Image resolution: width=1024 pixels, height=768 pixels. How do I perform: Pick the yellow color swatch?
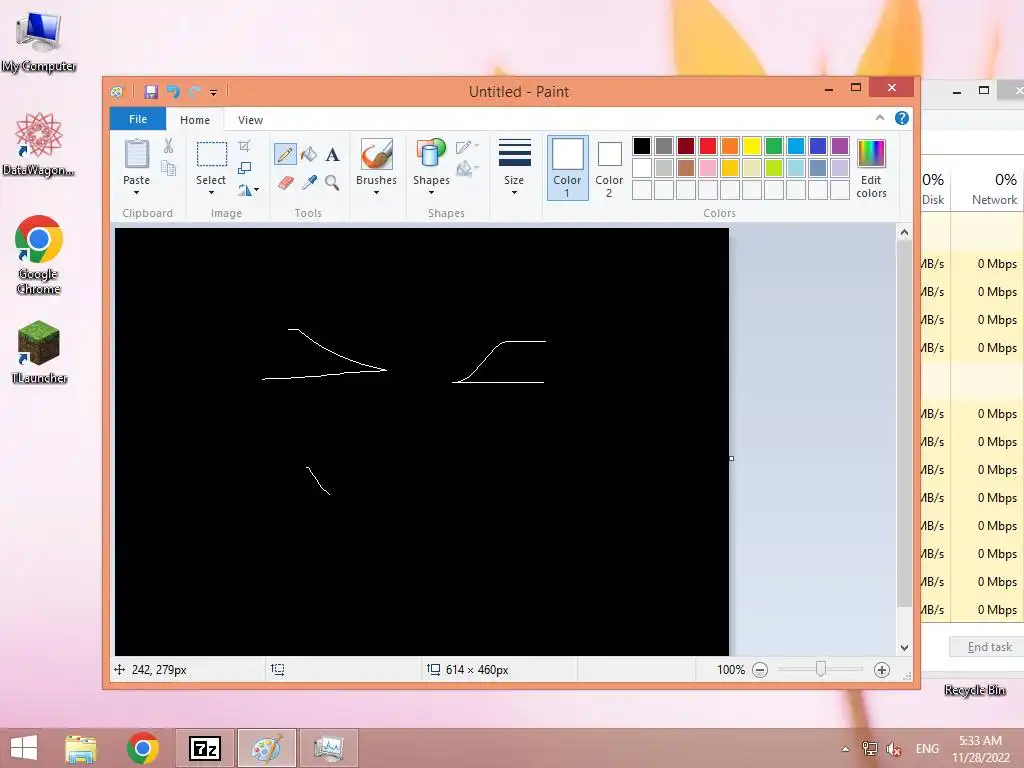point(752,146)
